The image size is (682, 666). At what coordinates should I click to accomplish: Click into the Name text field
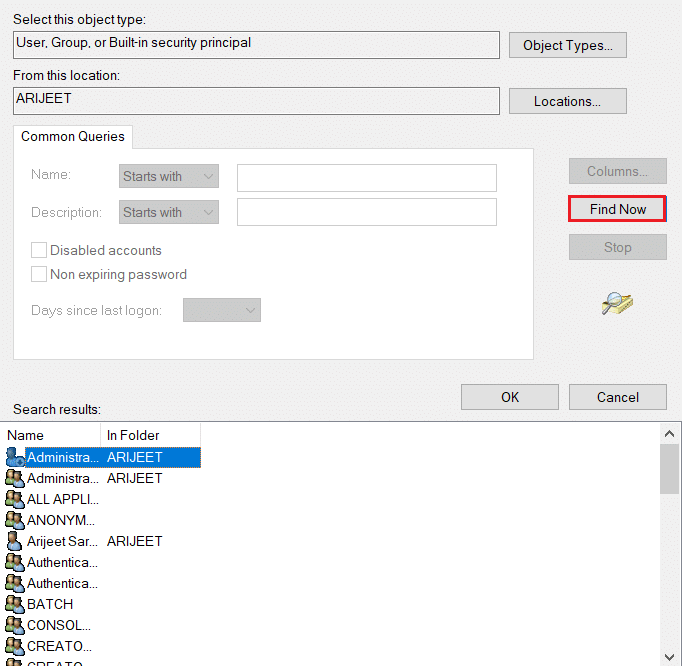coord(367,177)
